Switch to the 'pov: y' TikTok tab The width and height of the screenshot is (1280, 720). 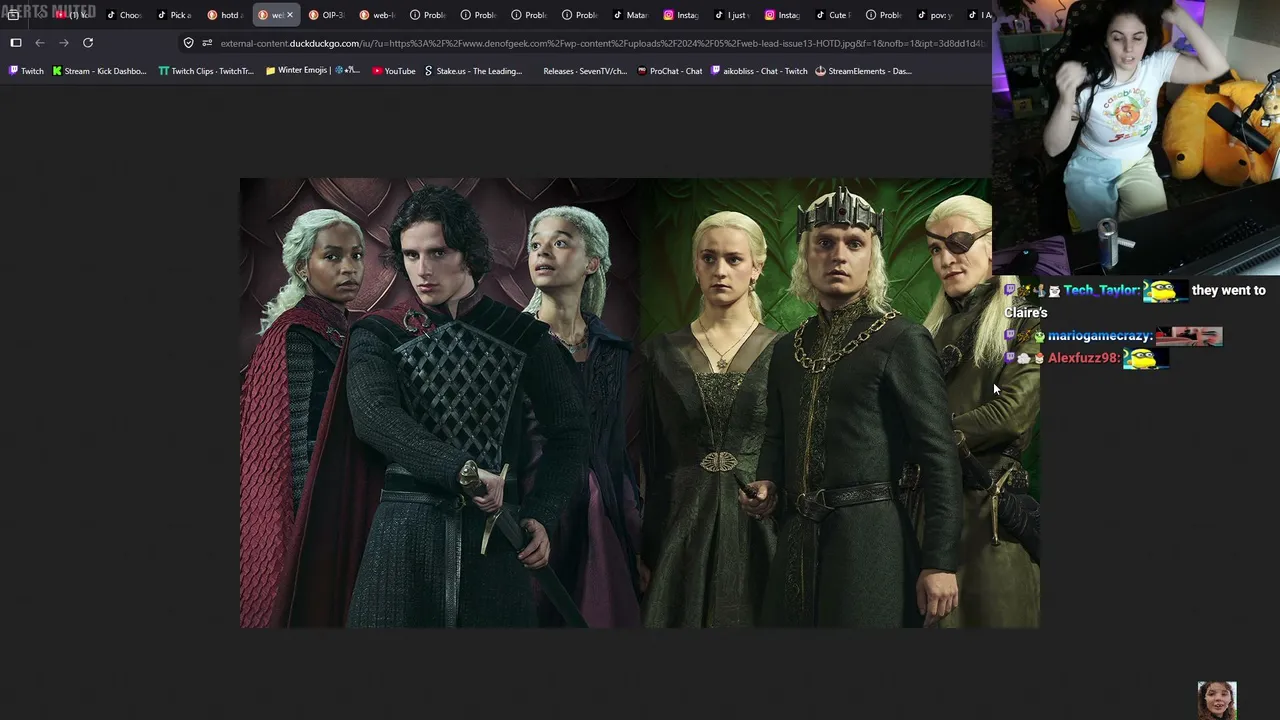coord(936,15)
